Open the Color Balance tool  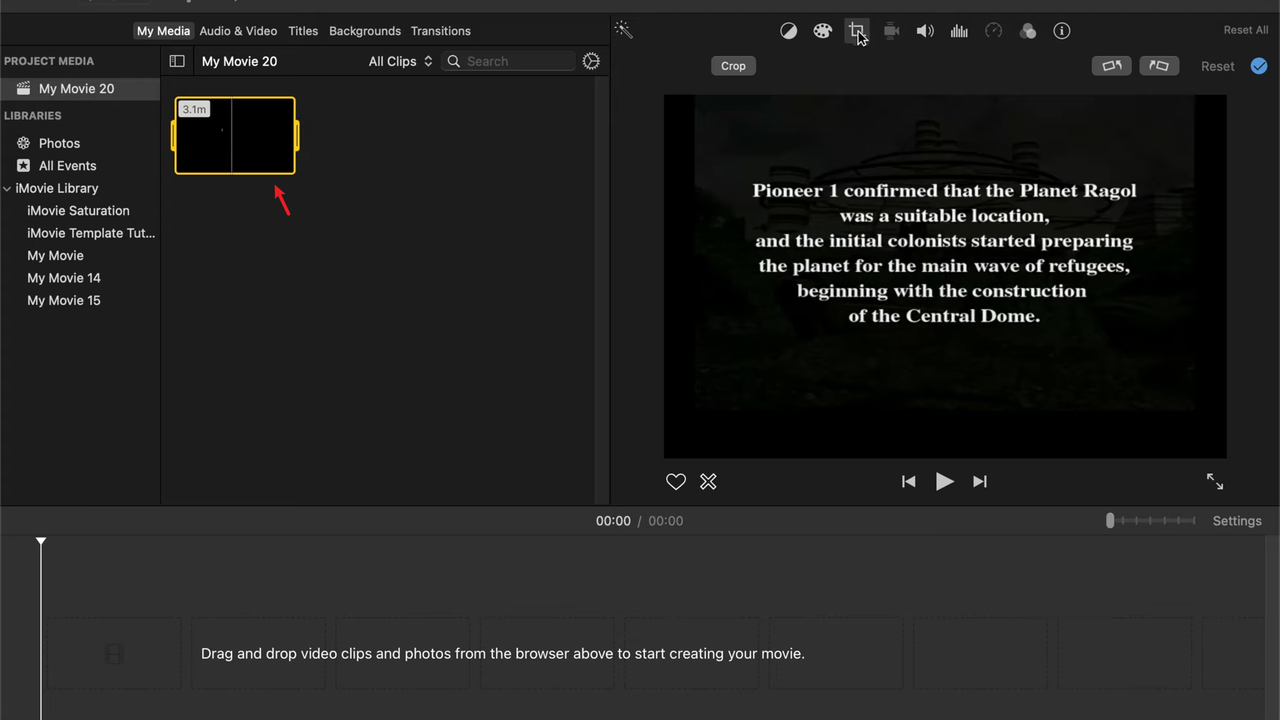[x=789, y=31]
